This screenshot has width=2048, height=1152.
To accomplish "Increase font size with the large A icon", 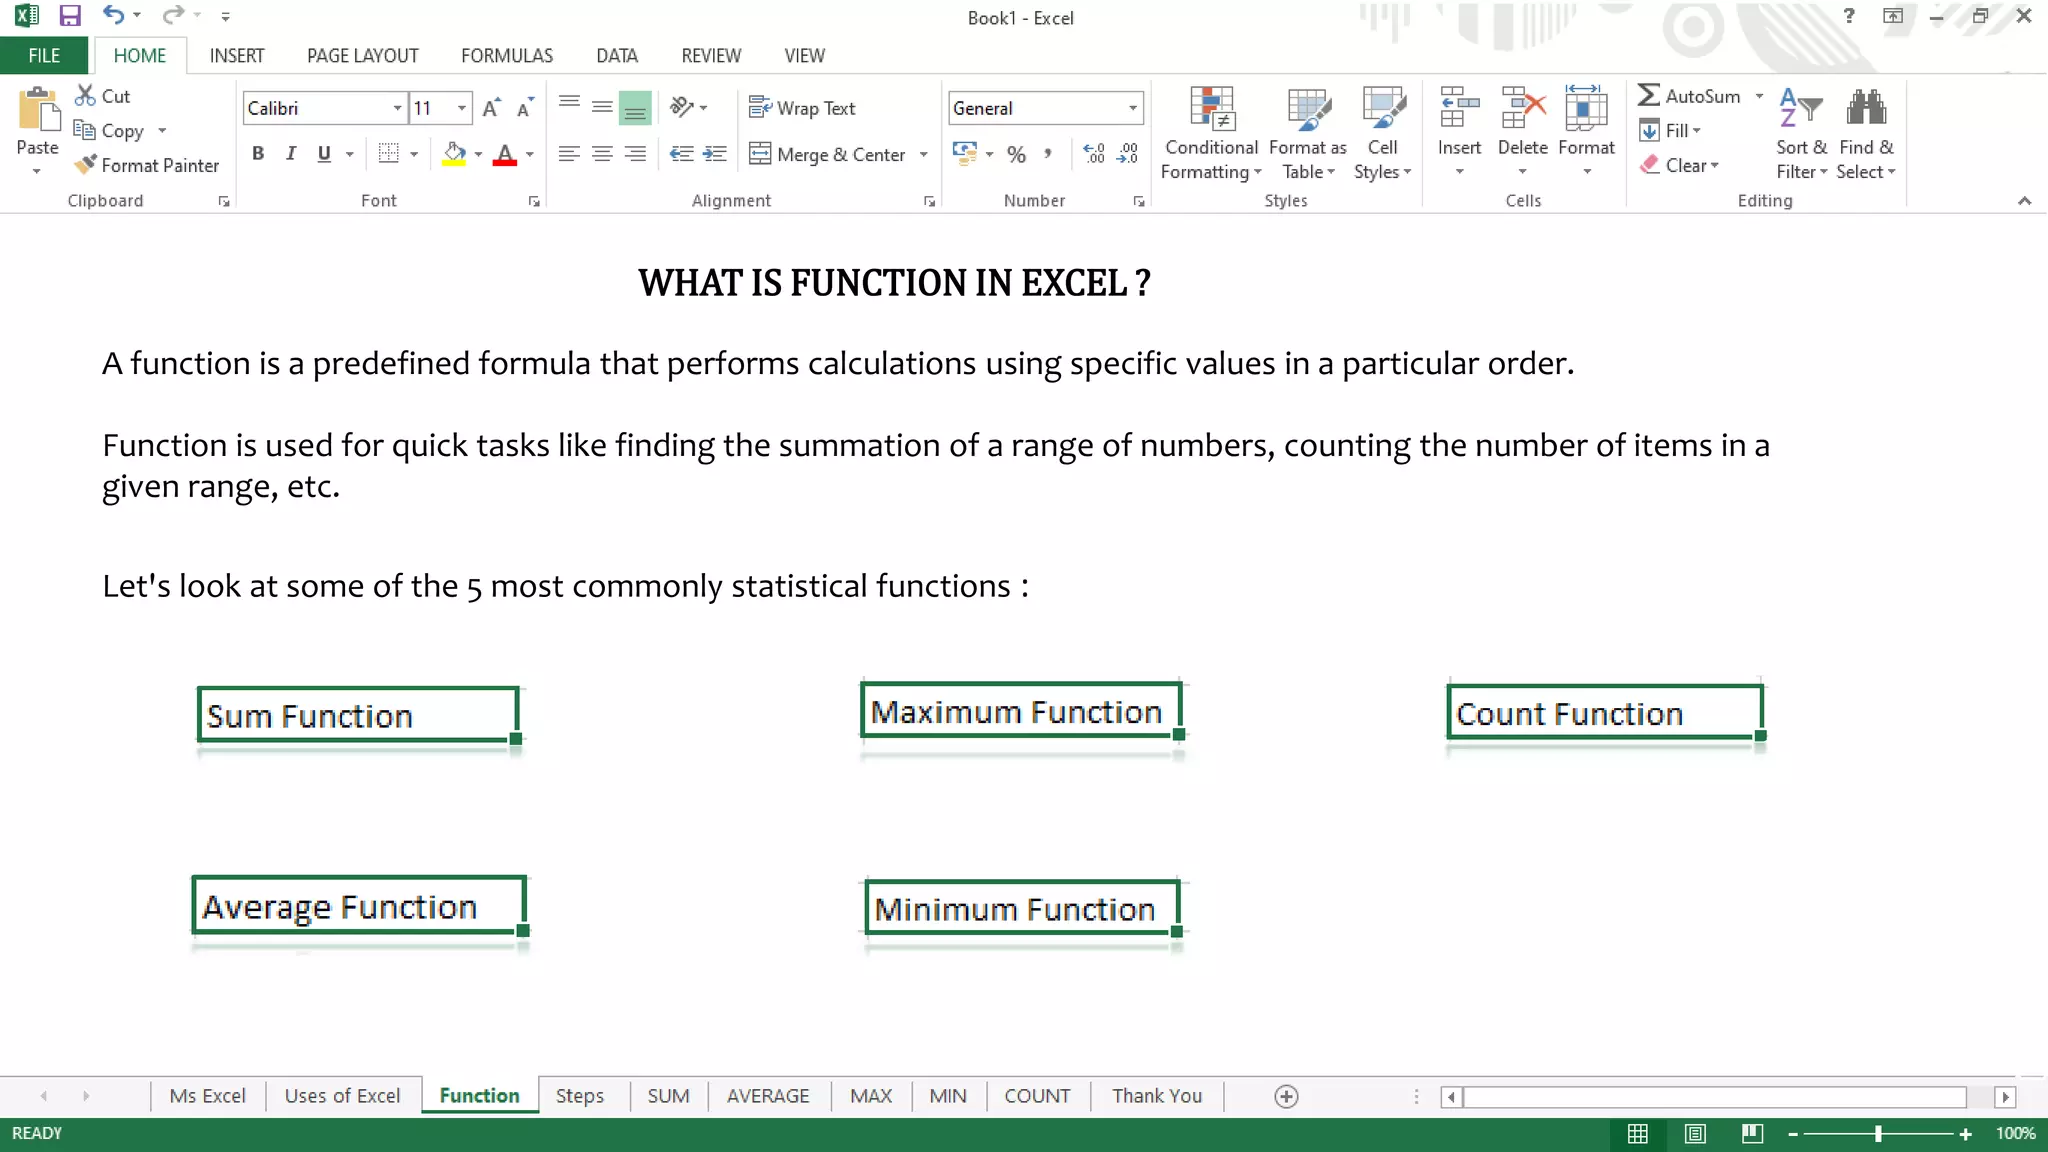I will point(491,108).
